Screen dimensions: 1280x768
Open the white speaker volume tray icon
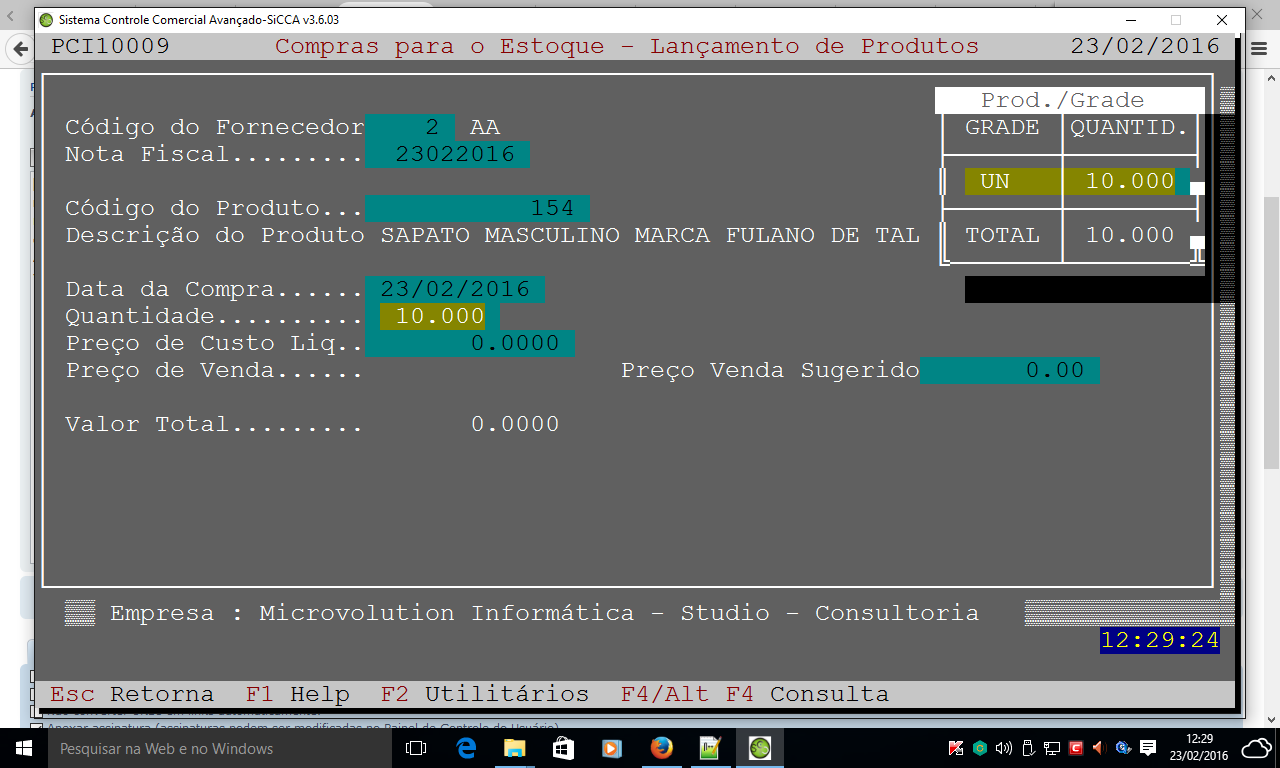tap(1004, 748)
